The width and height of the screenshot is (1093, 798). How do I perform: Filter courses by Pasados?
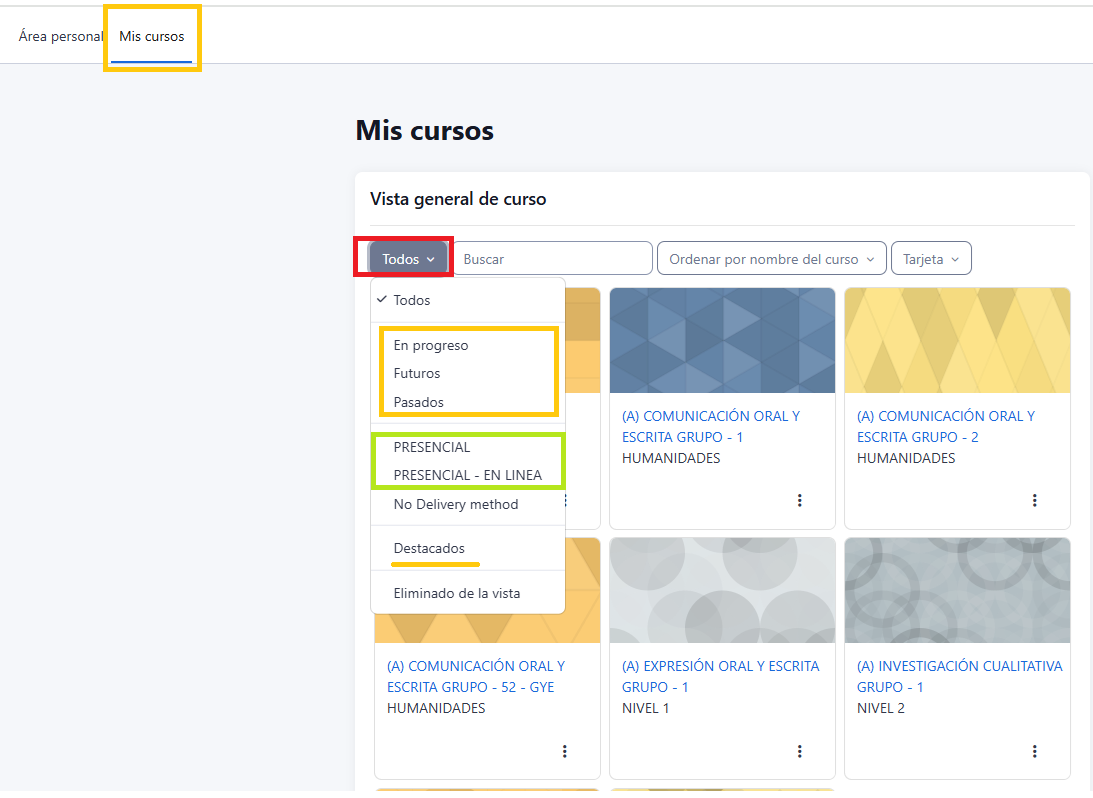419,402
